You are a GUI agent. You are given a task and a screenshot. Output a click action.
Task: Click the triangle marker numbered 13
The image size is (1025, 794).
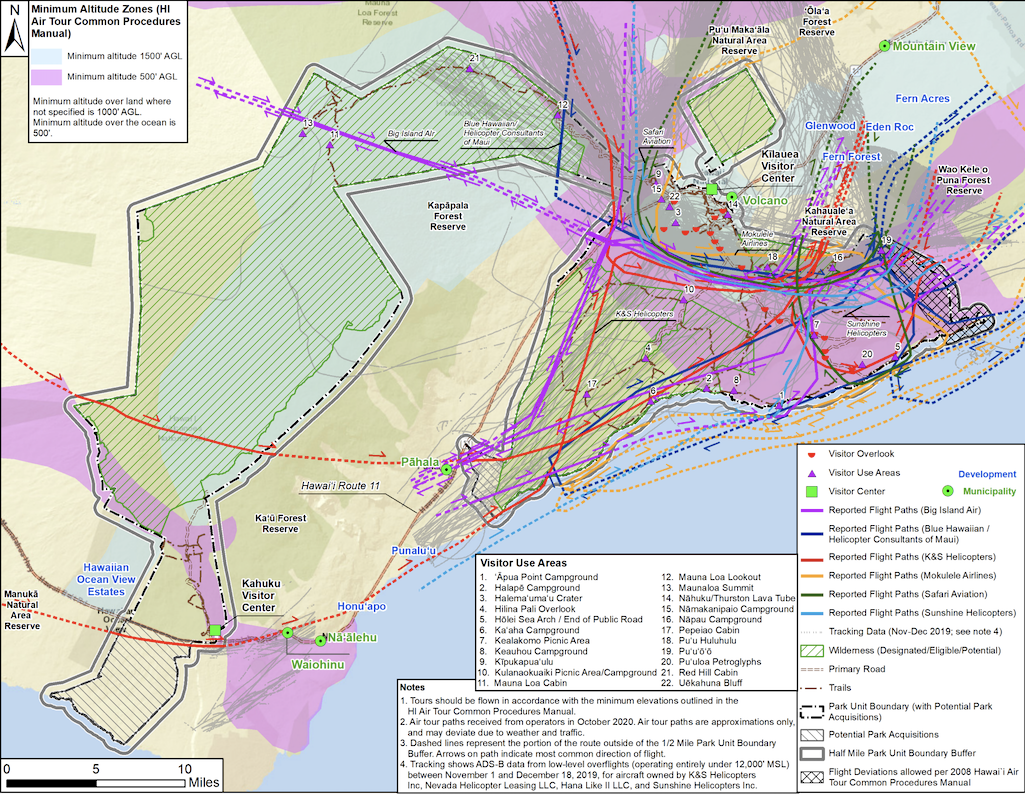click(302, 133)
